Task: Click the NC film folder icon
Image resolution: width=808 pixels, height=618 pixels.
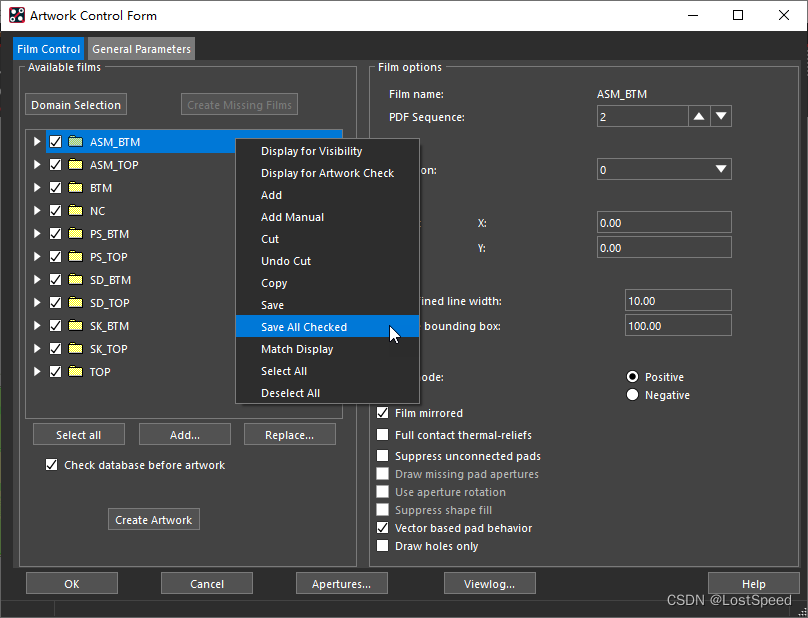Action: (x=75, y=211)
